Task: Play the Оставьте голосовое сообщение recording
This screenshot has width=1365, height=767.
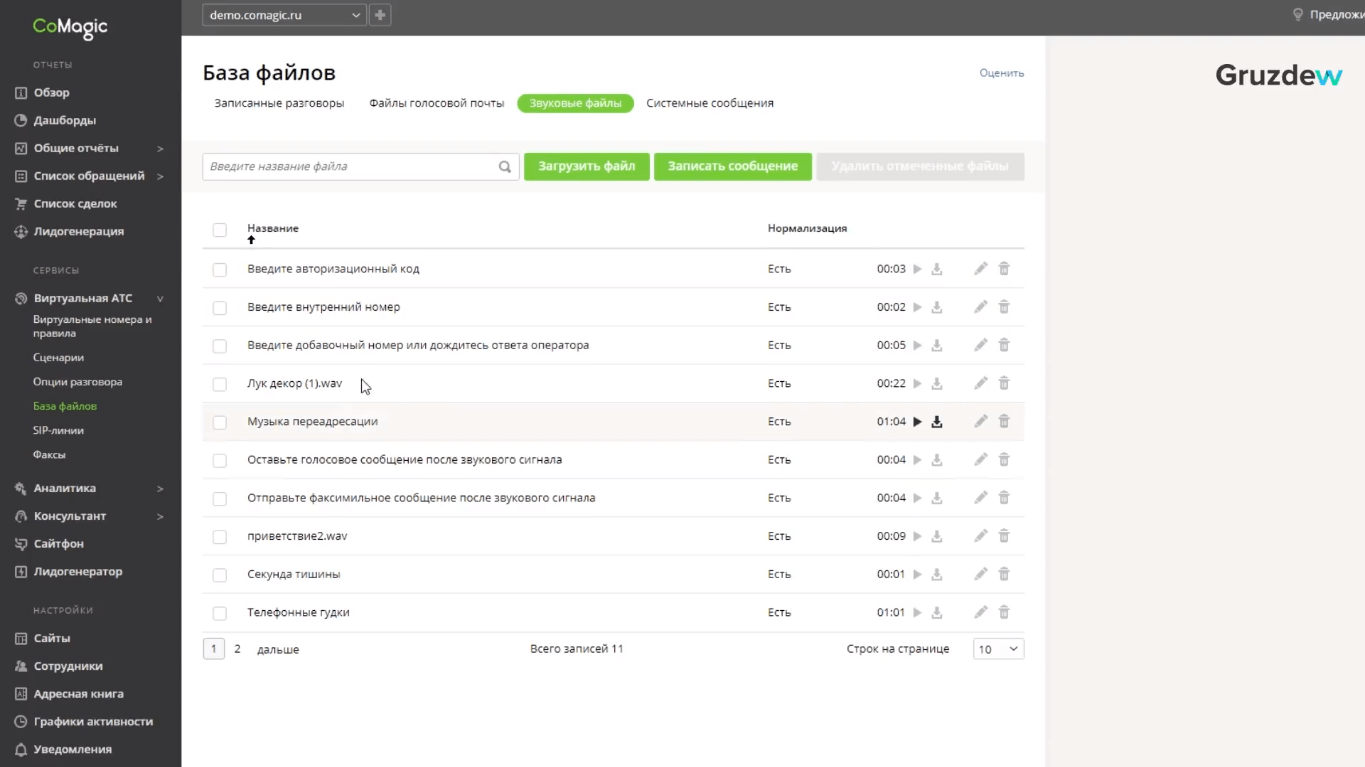Action: (x=917, y=460)
